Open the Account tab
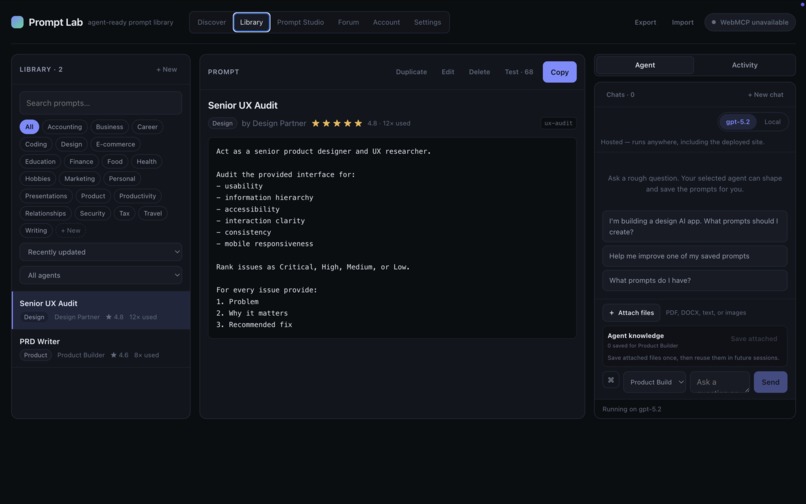806x504 pixels. click(386, 22)
